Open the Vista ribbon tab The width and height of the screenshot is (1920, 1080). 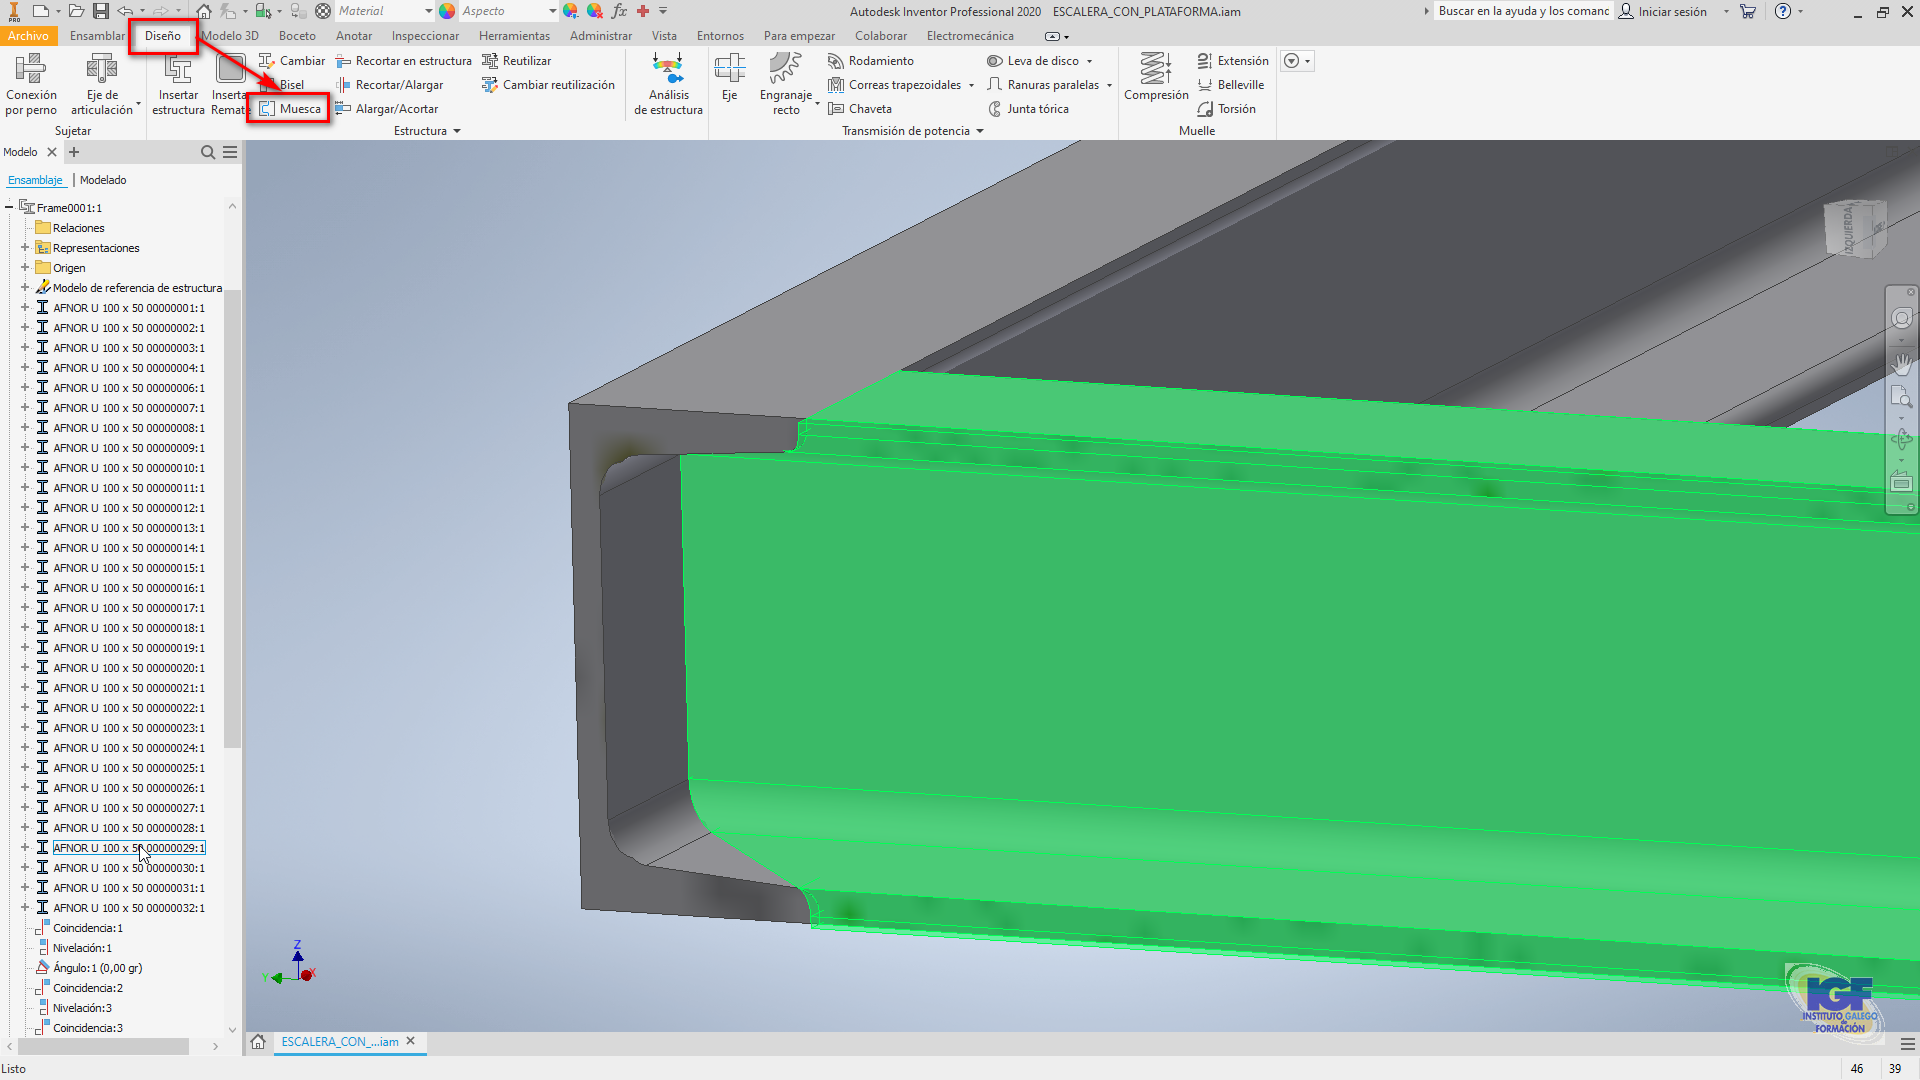click(664, 35)
